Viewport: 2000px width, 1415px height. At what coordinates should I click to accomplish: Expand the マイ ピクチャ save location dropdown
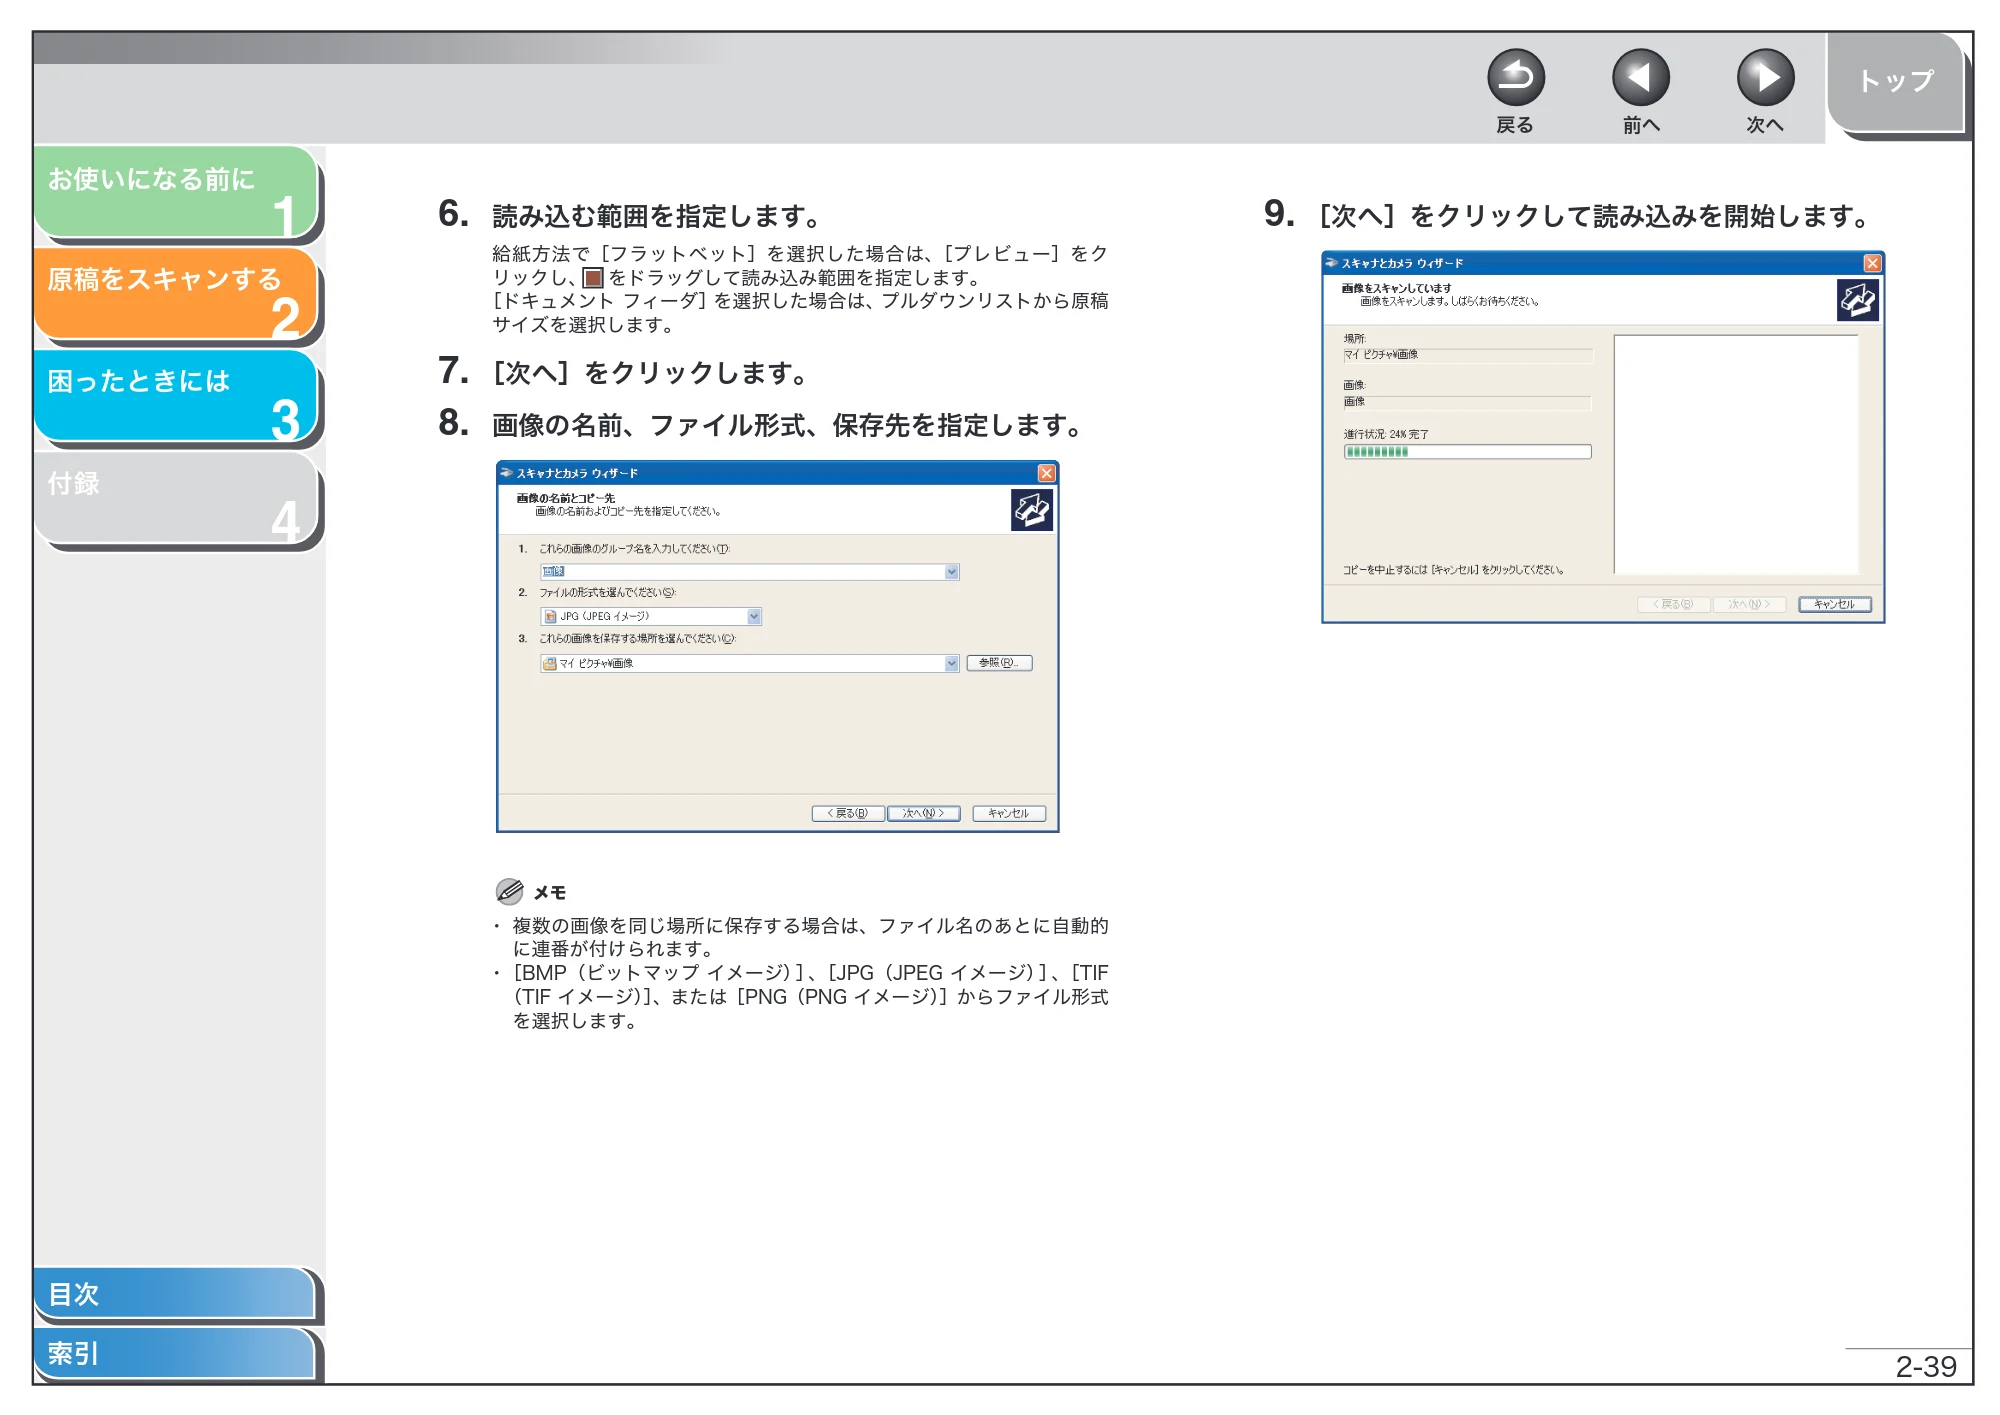952,664
